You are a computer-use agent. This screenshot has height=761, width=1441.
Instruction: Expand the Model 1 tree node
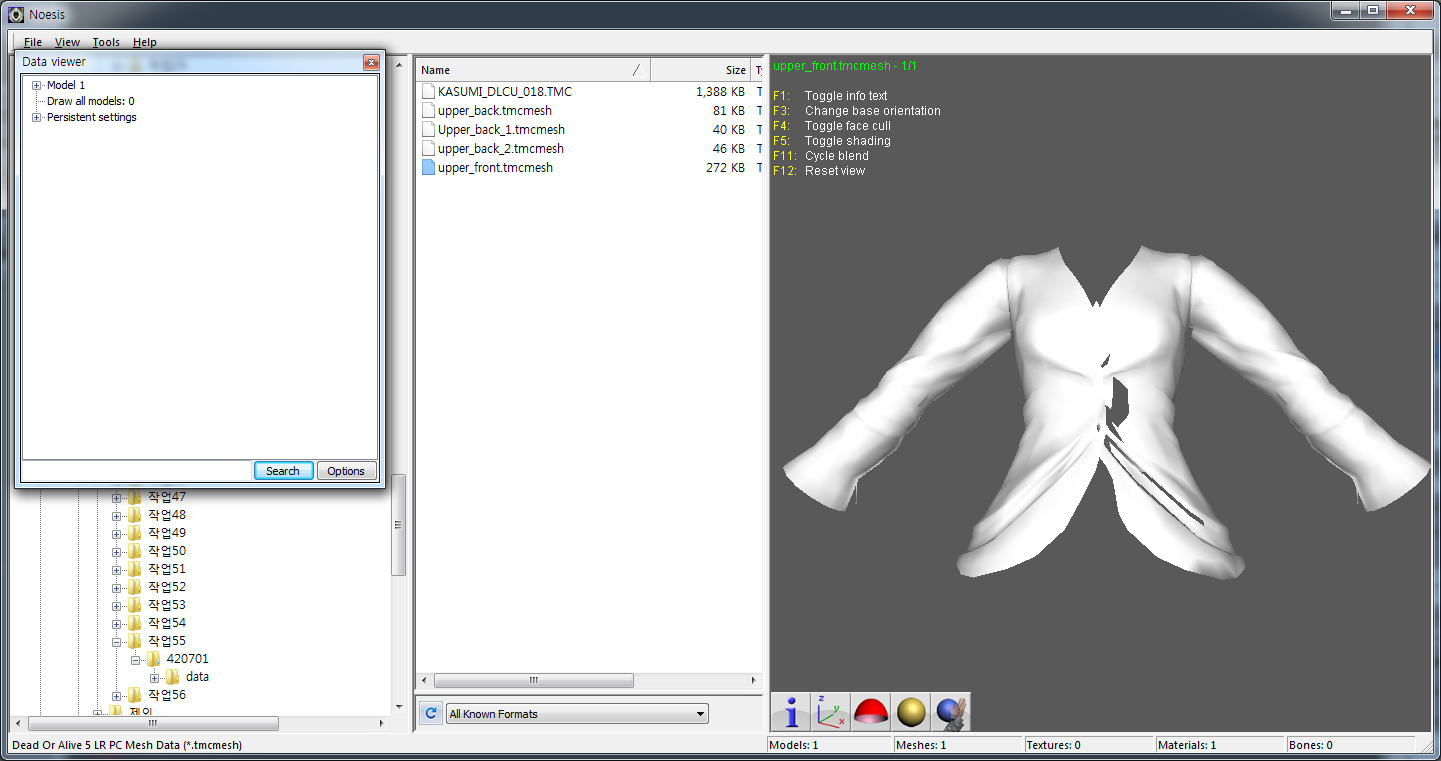click(x=37, y=86)
